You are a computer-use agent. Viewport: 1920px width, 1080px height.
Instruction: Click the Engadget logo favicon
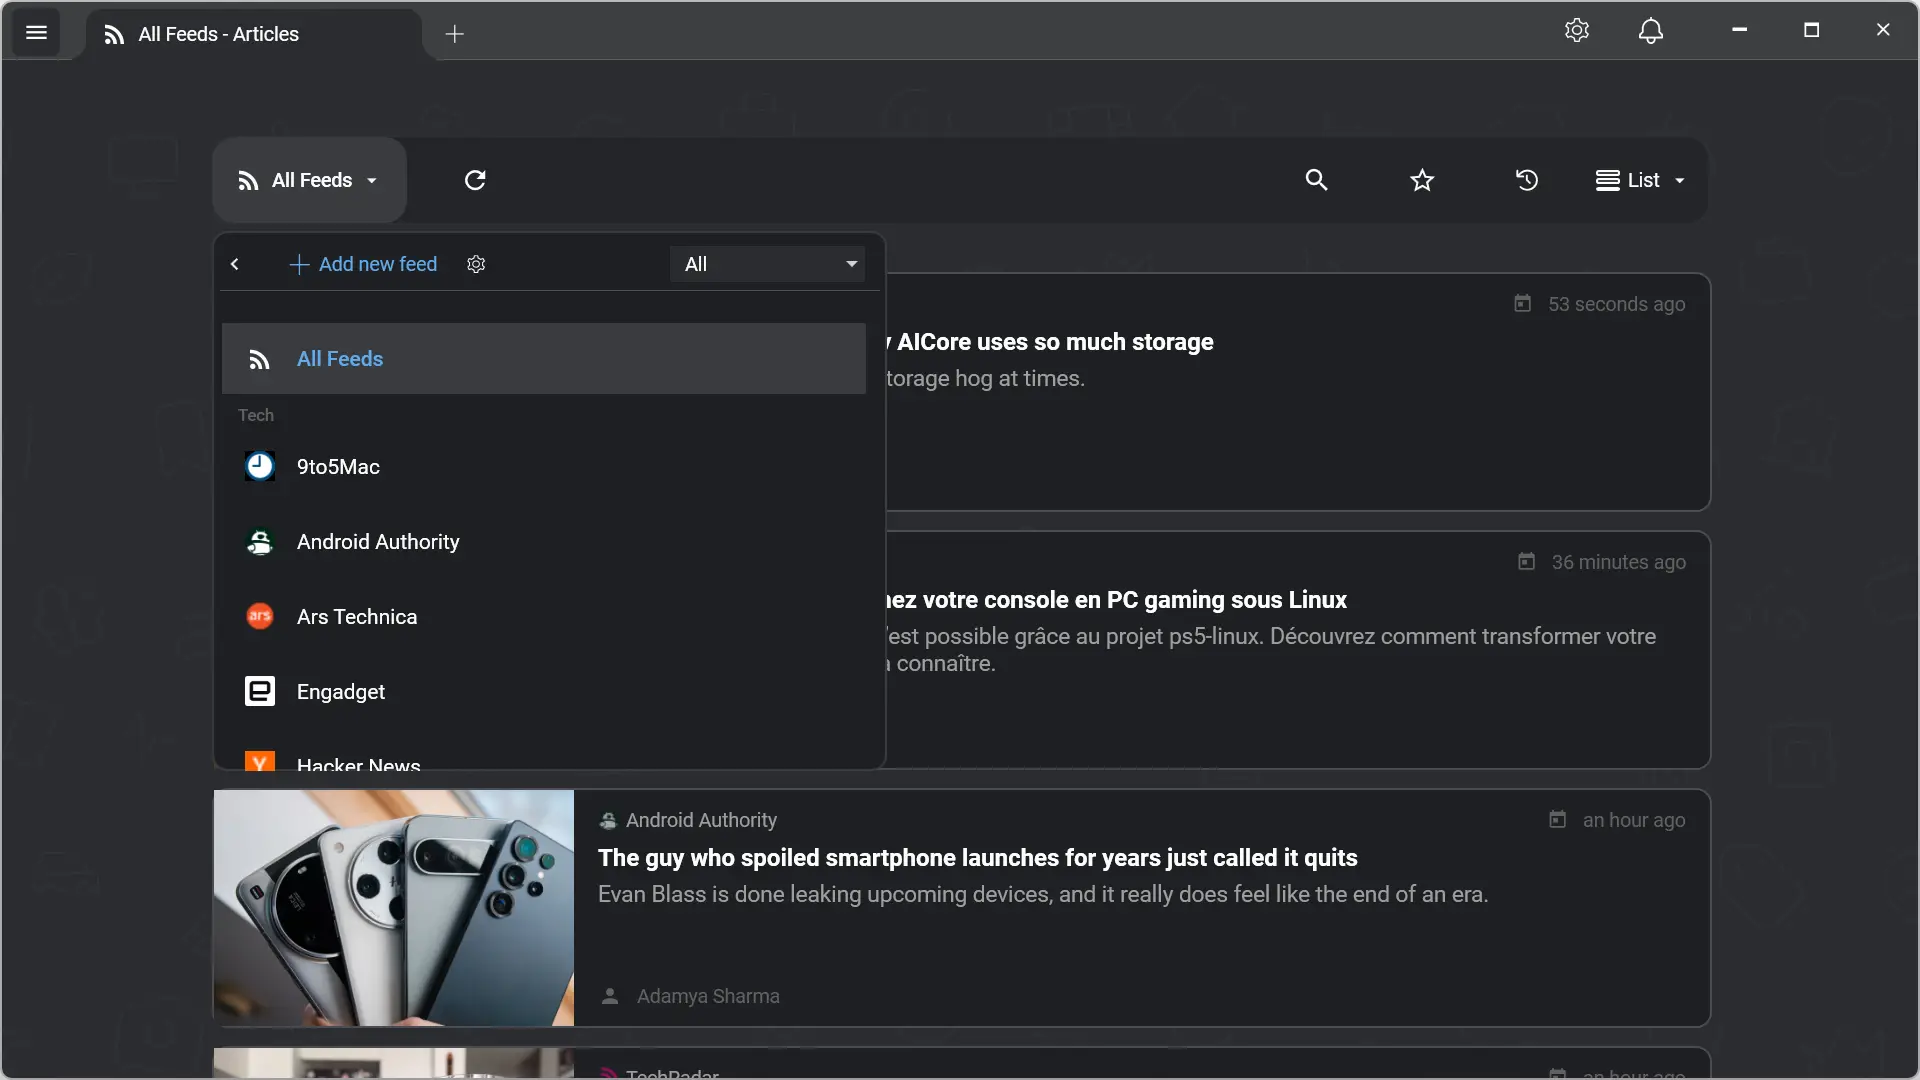pos(260,692)
